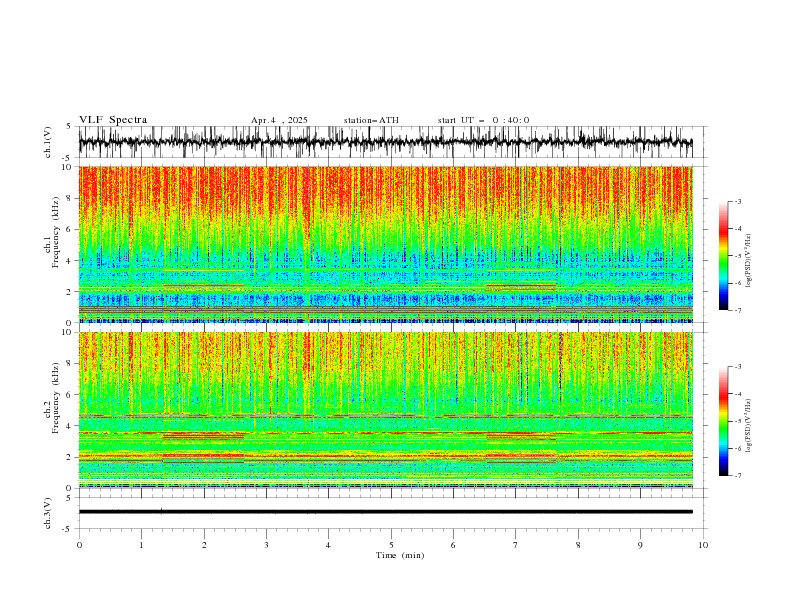
Task: Click the '-3' value on the ch.1 color bar
Action: (737, 201)
